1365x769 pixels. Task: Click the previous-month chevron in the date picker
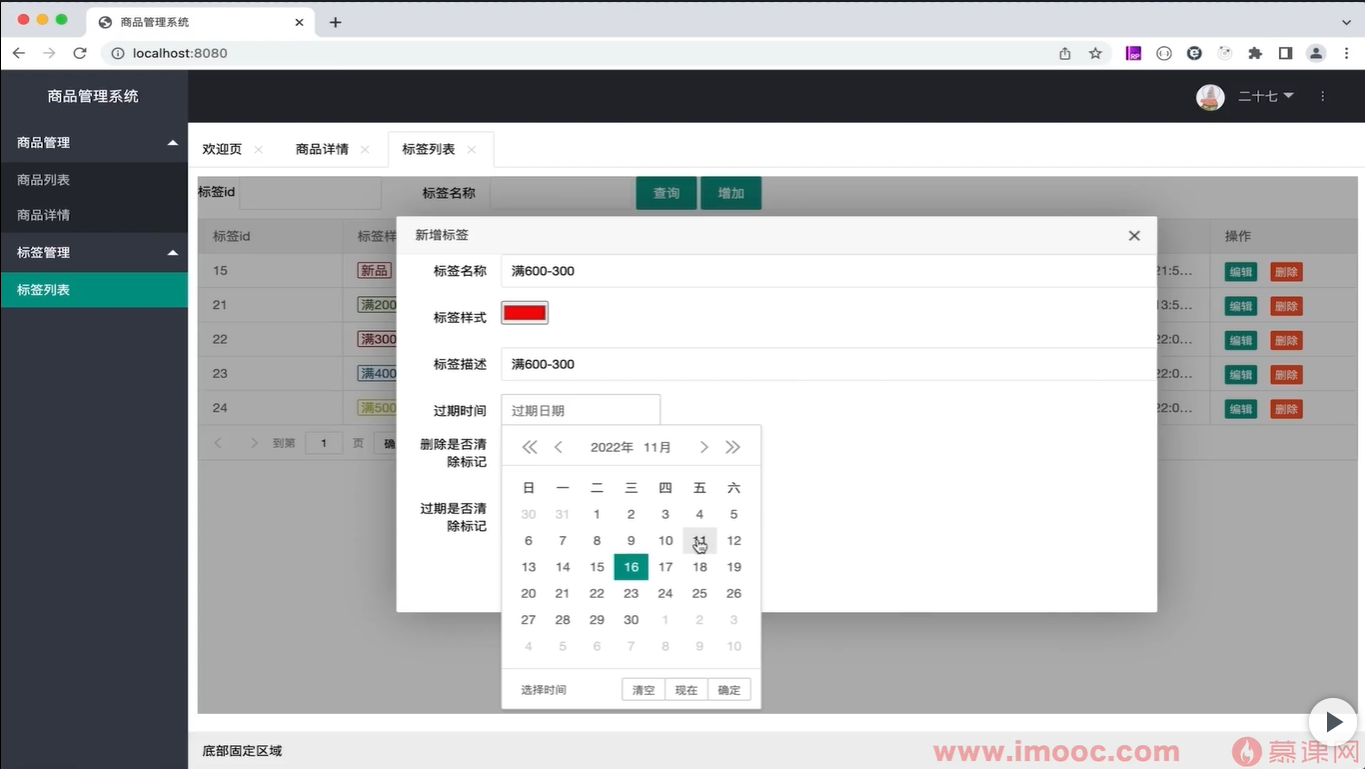pyautogui.click(x=559, y=447)
